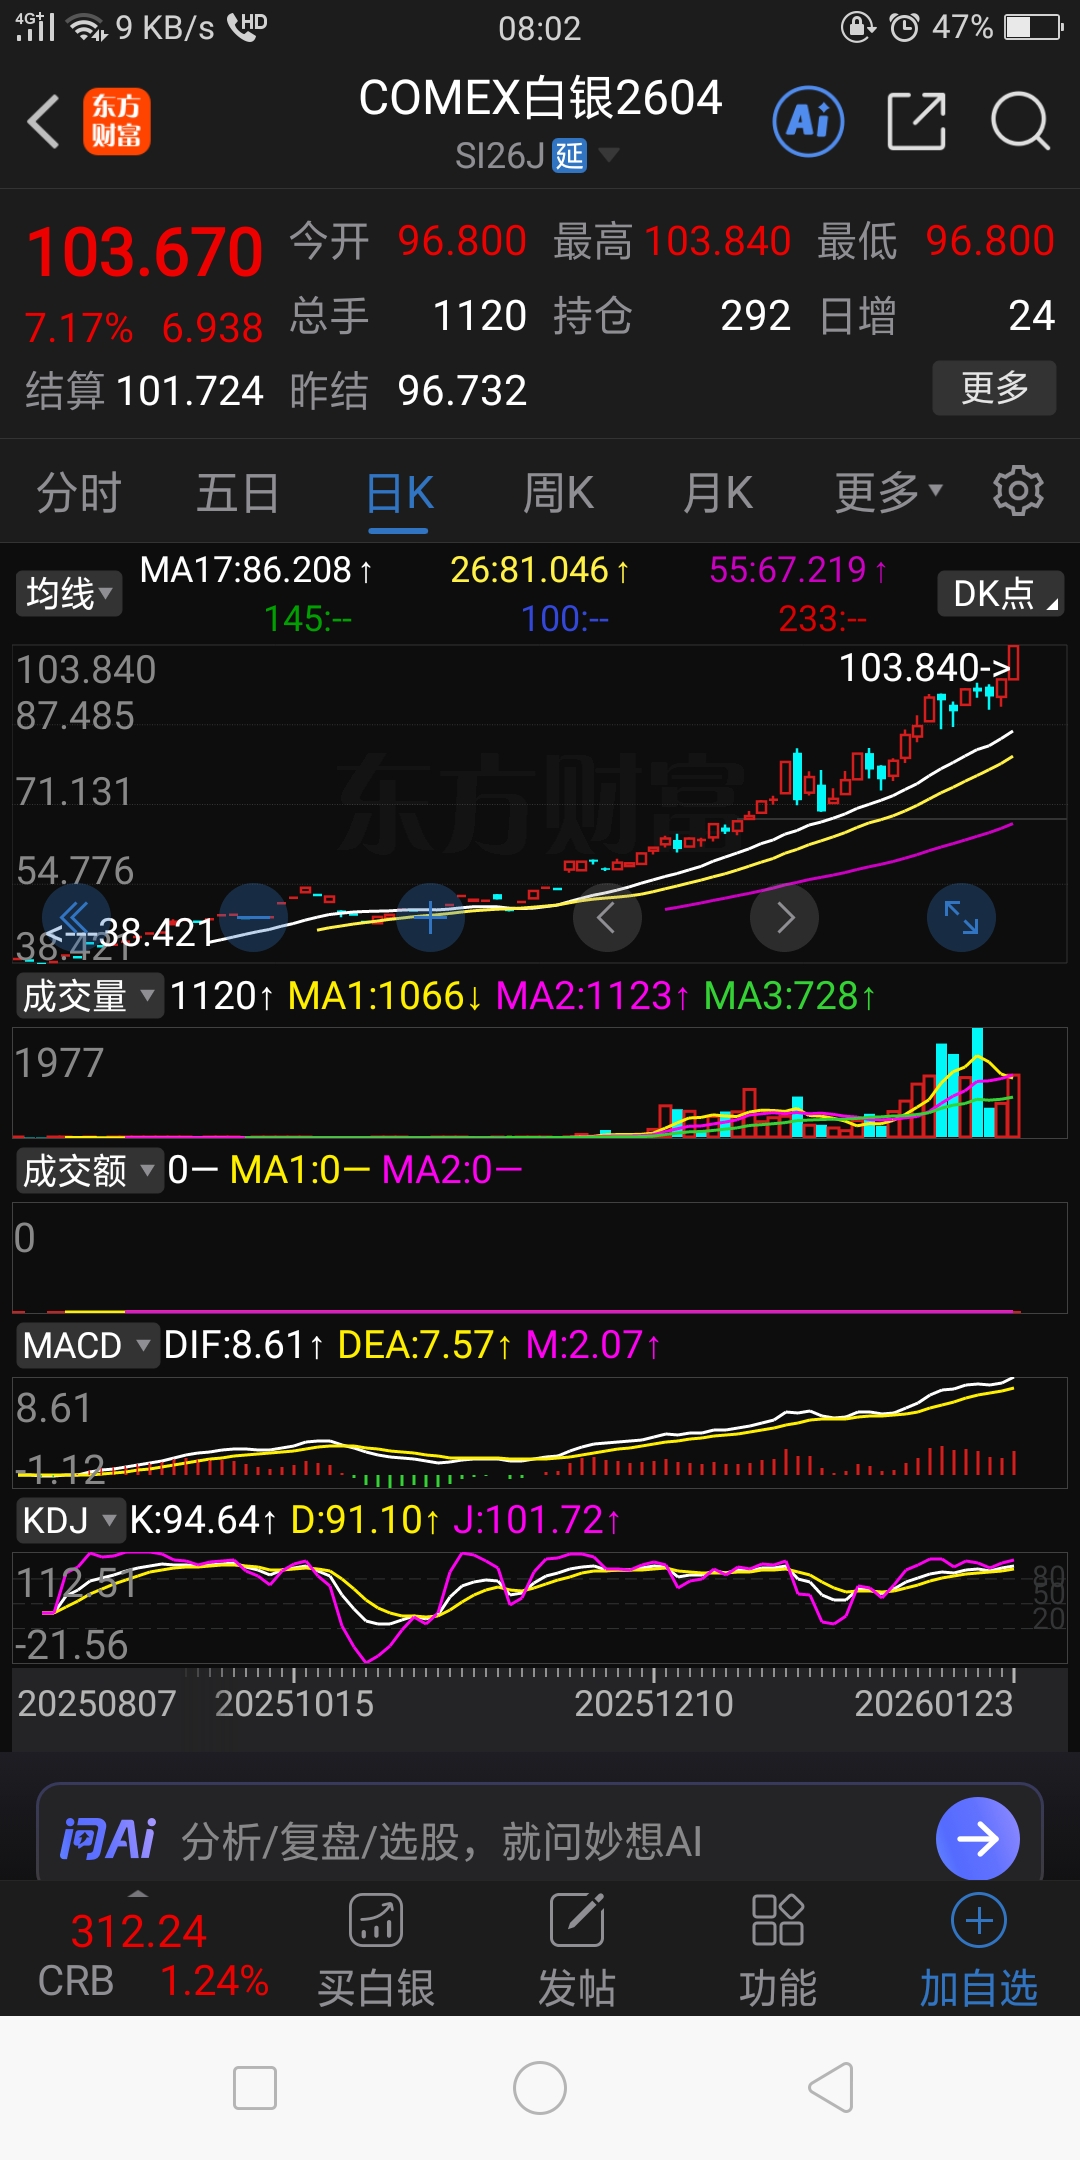Expand the 更多 period tab dropdown

[x=889, y=491]
